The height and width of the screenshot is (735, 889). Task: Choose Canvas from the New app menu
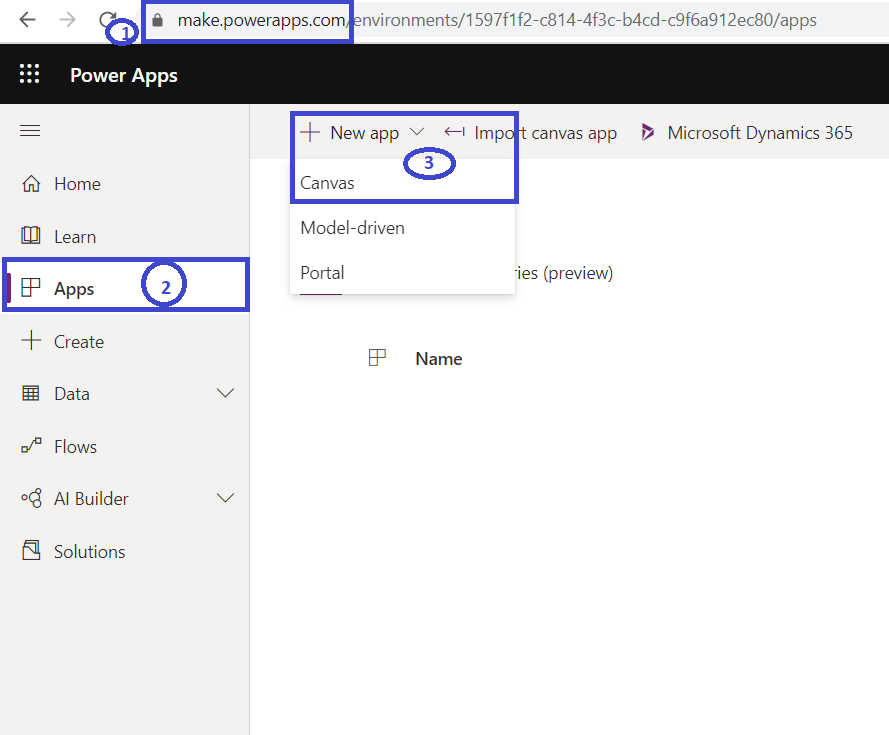[x=328, y=183]
